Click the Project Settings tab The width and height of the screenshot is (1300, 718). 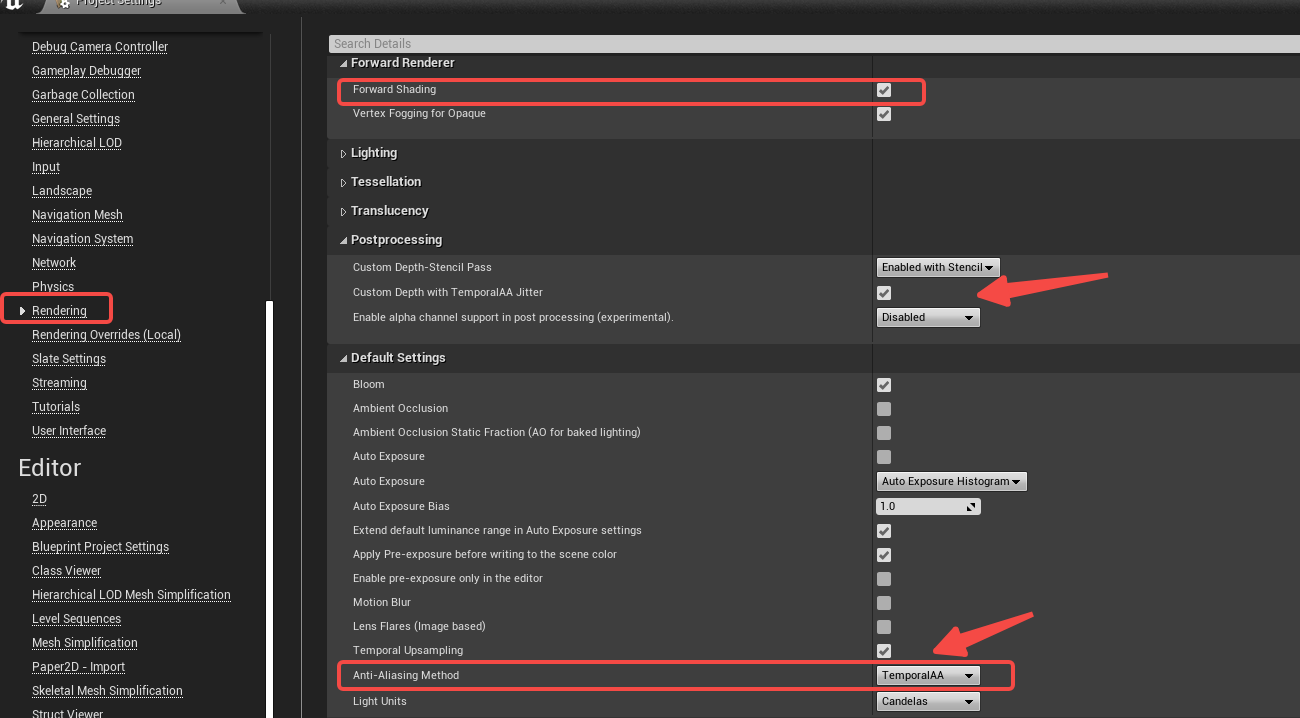(x=138, y=4)
